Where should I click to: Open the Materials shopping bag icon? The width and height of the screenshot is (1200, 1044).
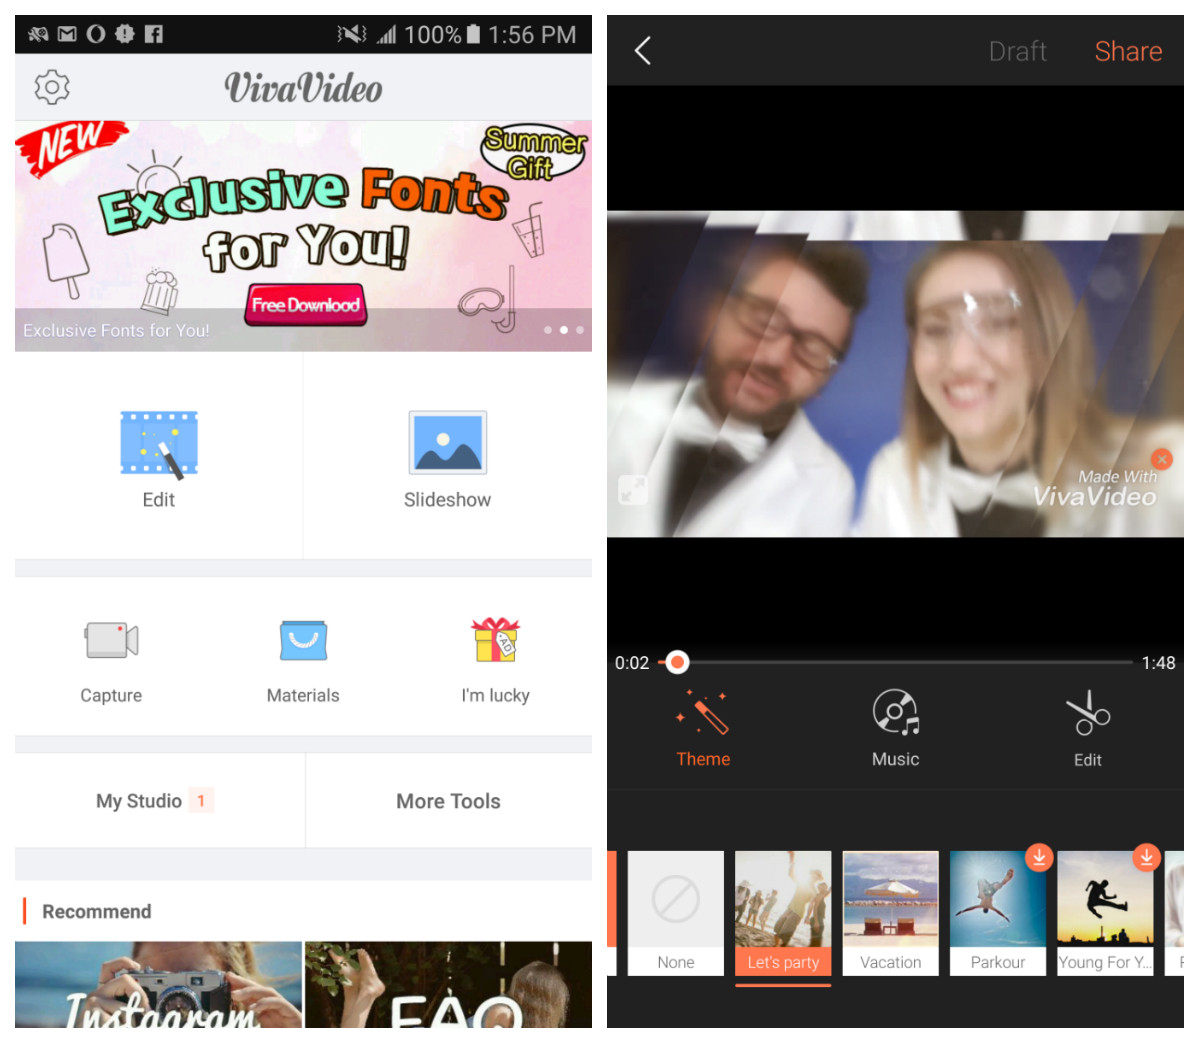pos(303,640)
